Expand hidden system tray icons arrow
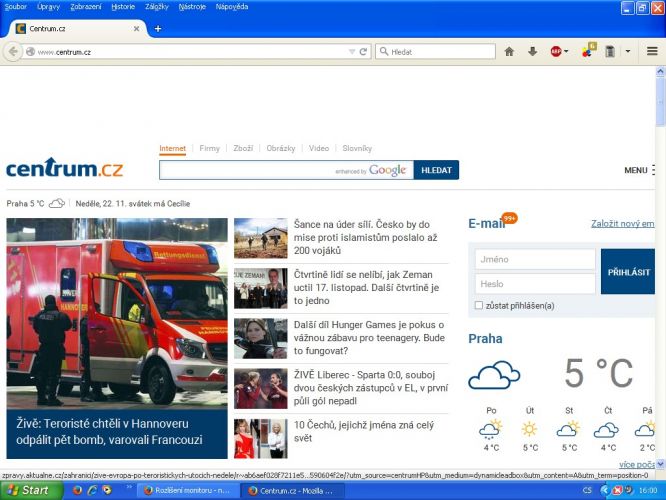666x500 pixels. point(604,490)
